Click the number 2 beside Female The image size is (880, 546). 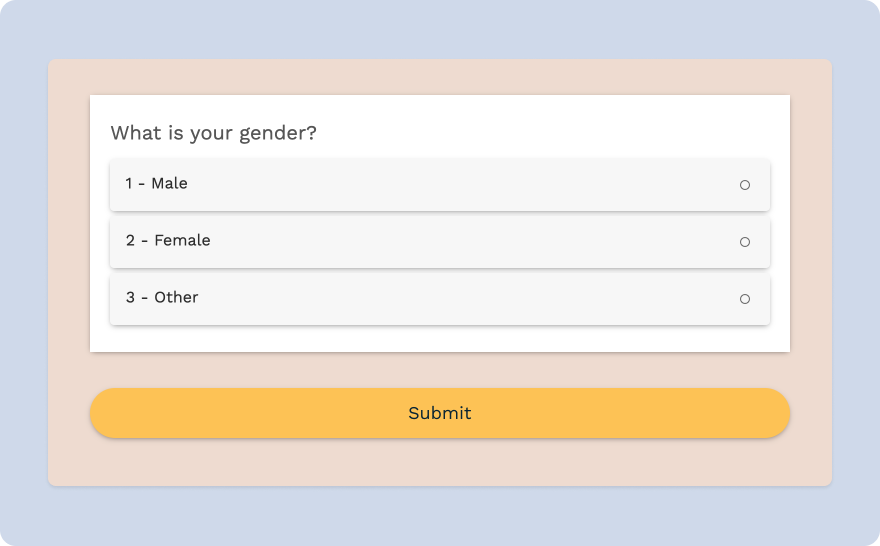(130, 240)
